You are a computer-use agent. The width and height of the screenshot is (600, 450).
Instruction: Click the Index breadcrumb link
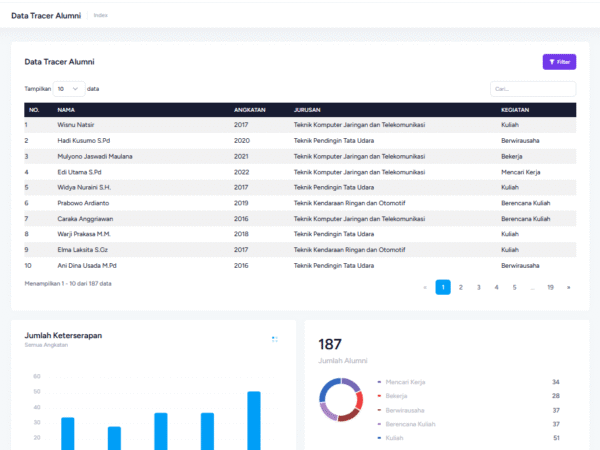(101, 15)
